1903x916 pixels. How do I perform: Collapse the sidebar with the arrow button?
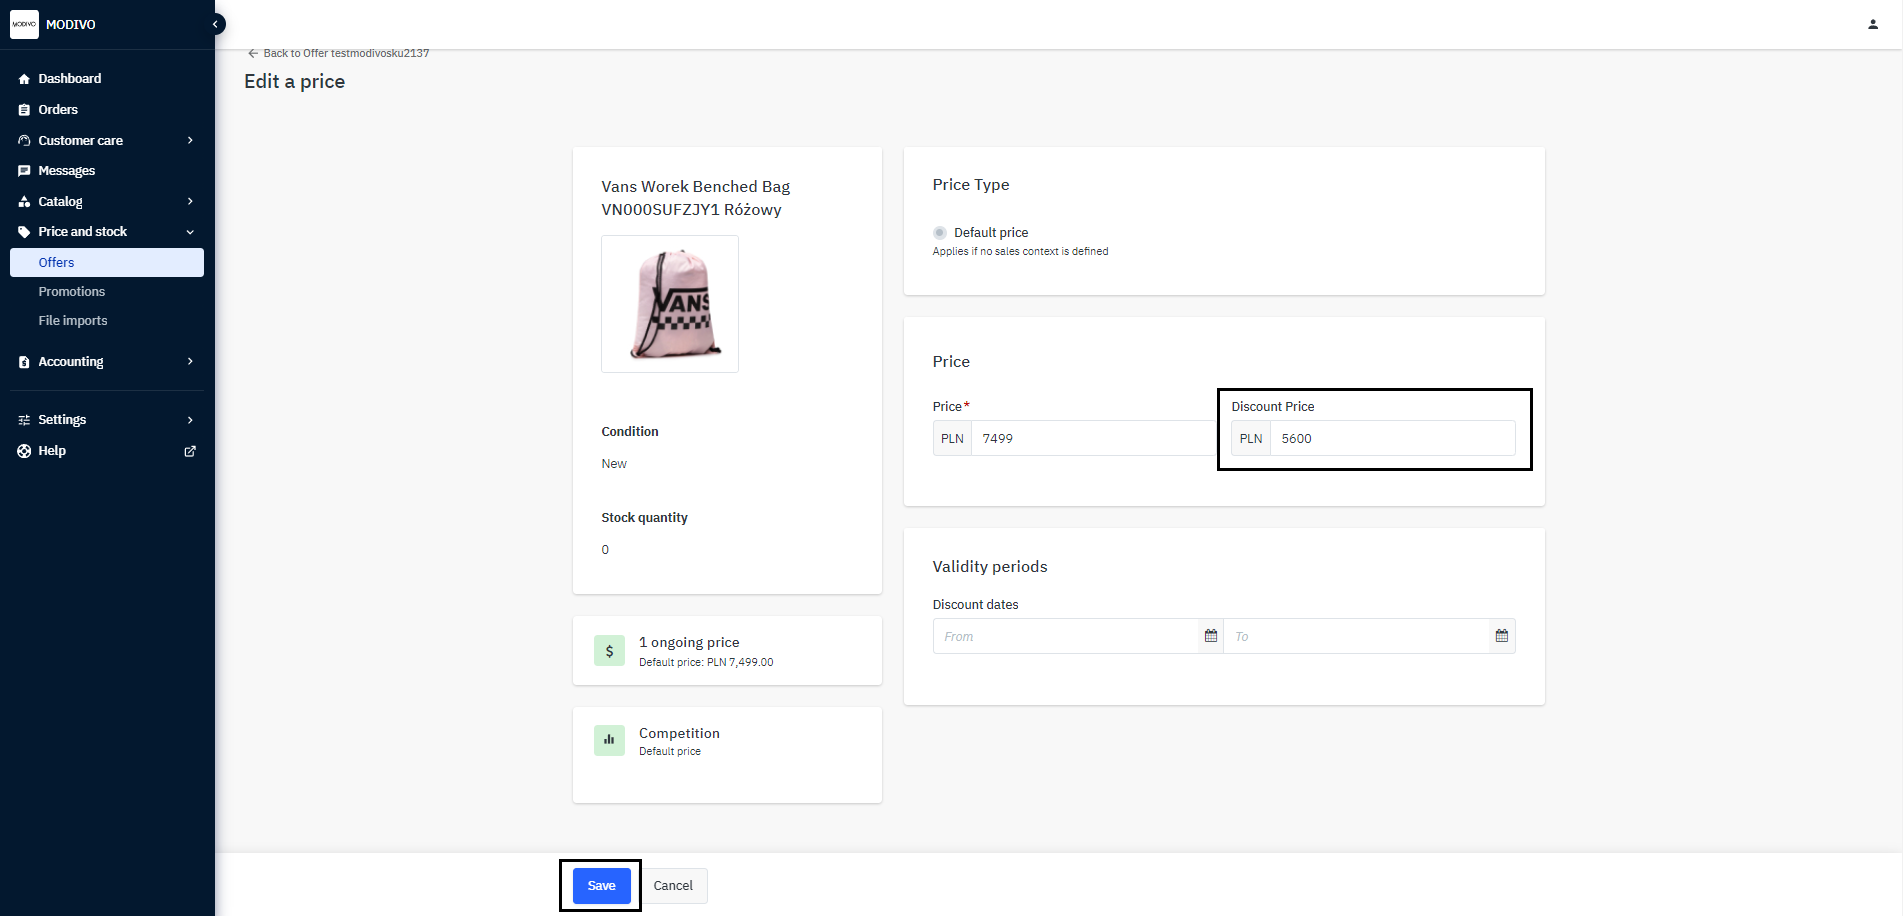[215, 24]
